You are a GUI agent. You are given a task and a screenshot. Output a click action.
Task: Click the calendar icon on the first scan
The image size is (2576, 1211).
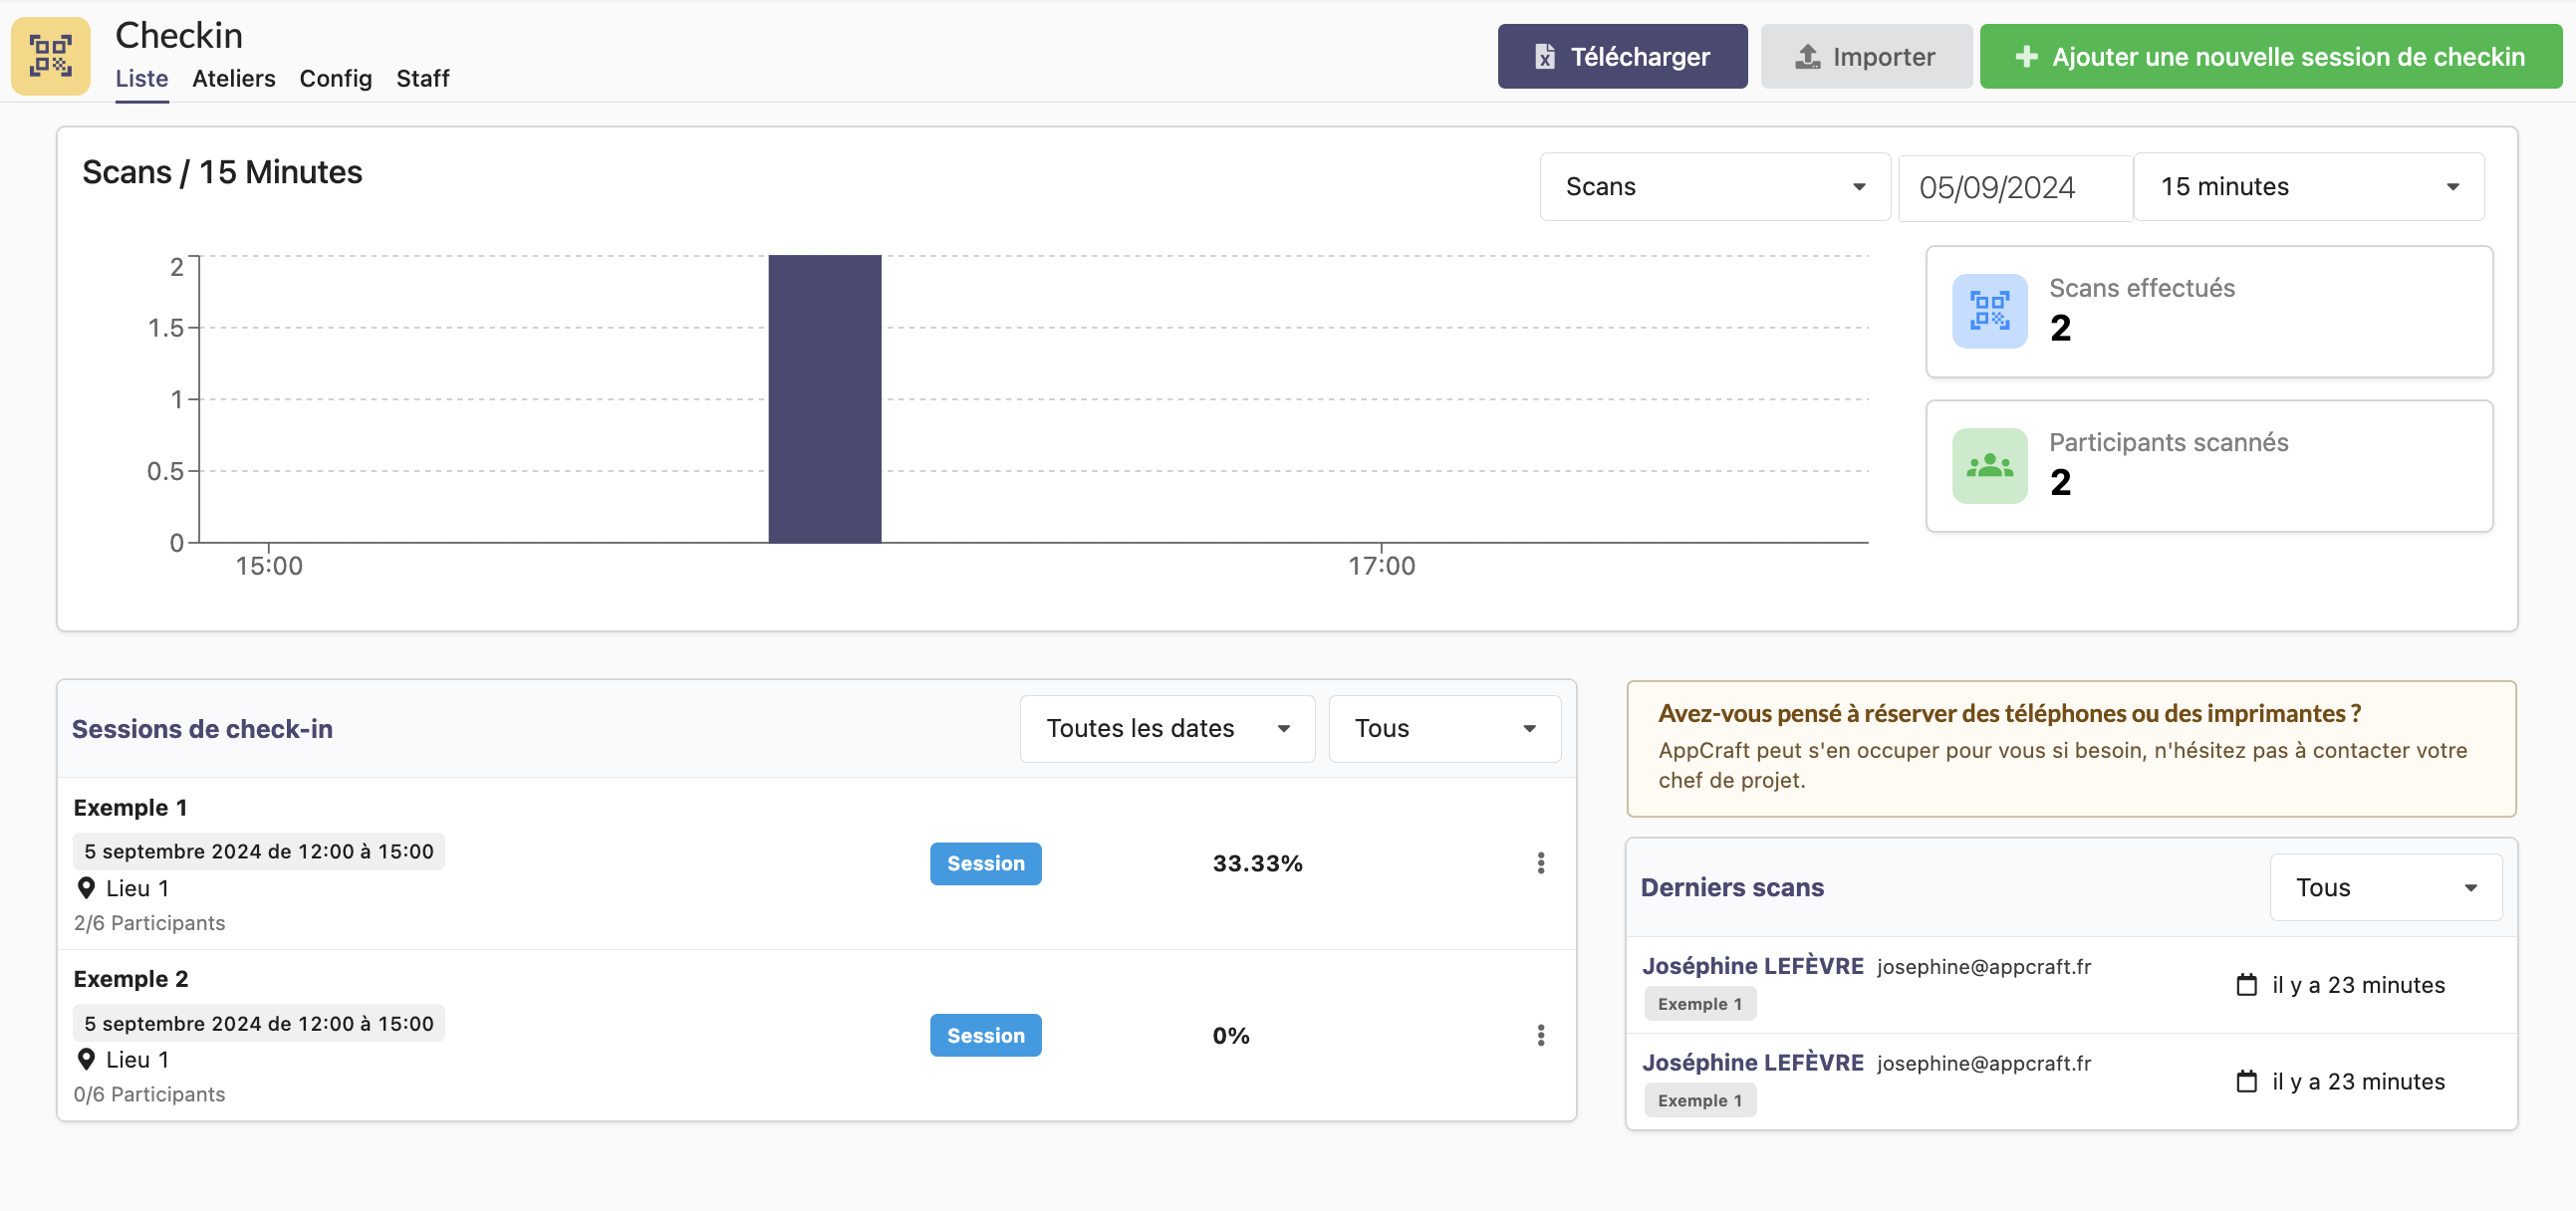[x=2246, y=985]
